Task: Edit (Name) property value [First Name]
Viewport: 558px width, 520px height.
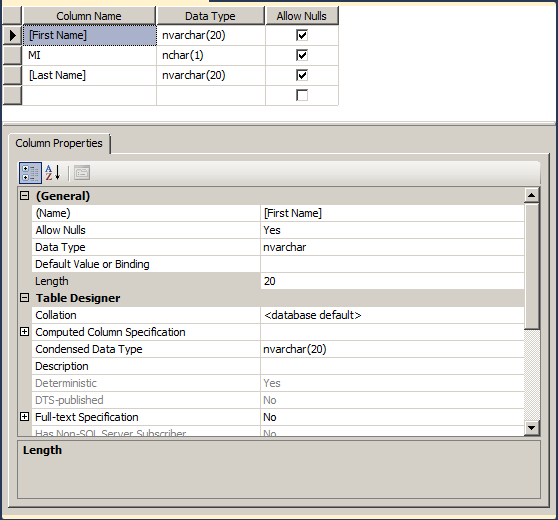Action: tap(392, 213)
